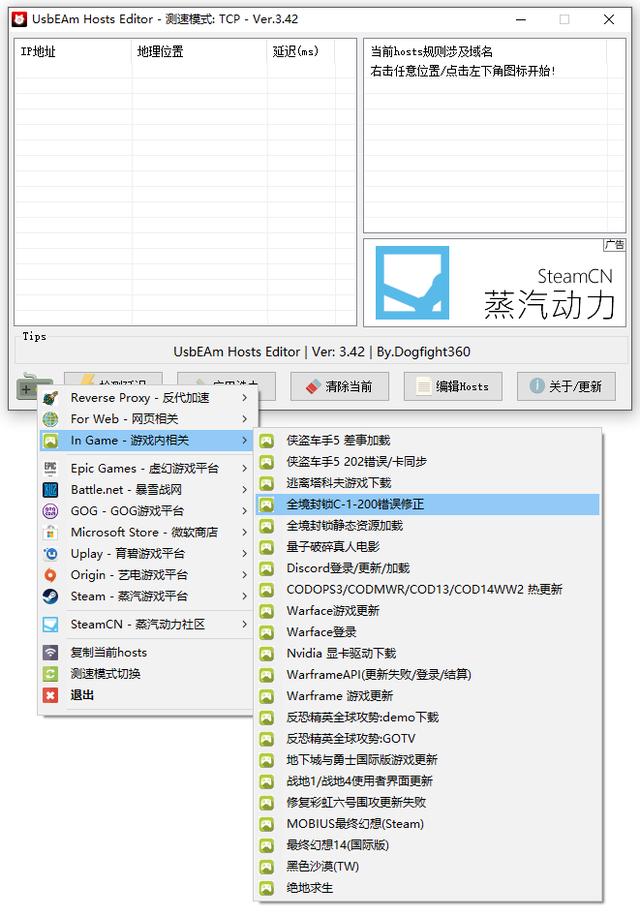This screenshot has width=640, height=917.
Task: Click the IP地址 column header
Action: tap(73, 51)
